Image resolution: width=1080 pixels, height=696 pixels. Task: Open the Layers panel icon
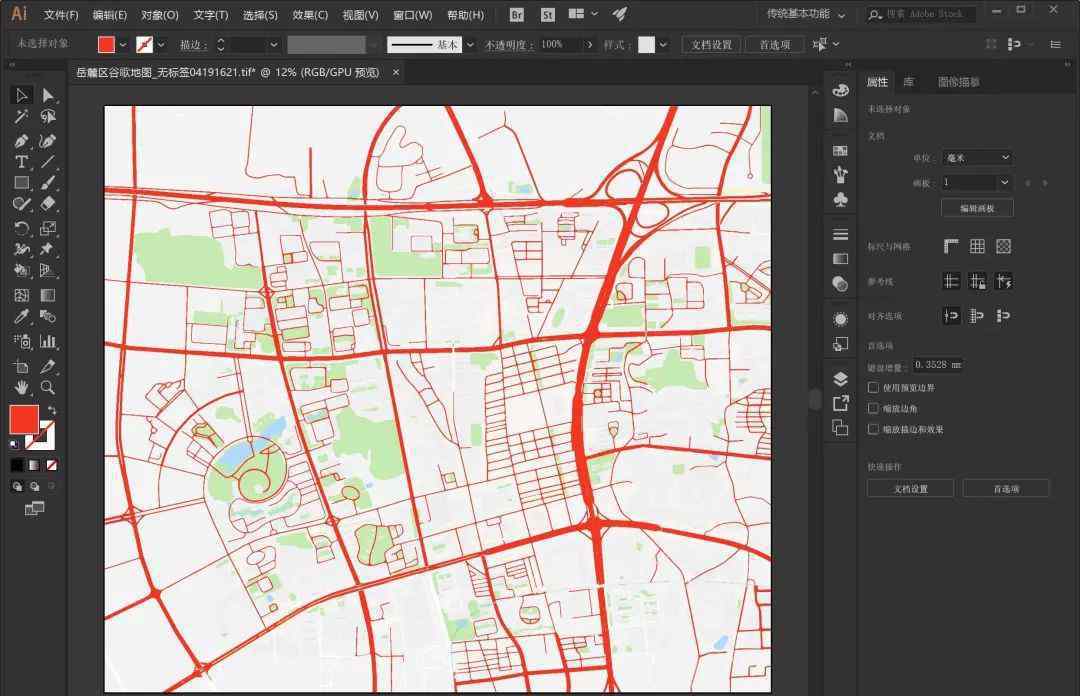click(840, 379)
